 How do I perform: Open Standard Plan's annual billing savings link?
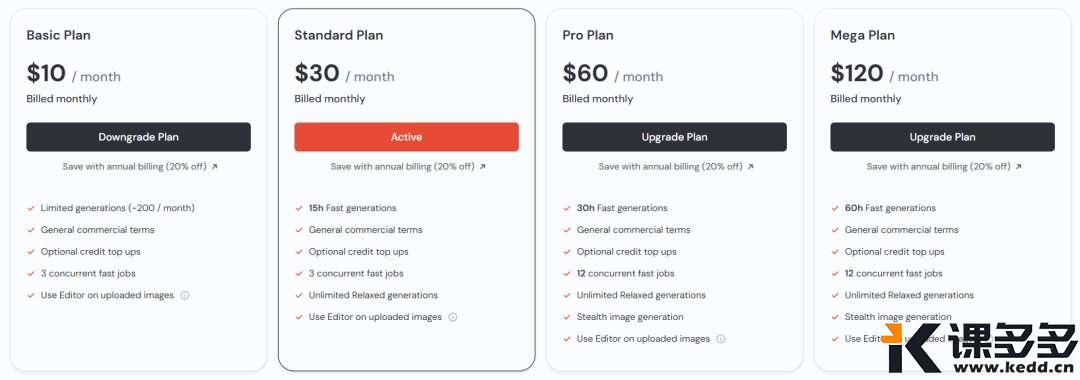pos(408,167)
